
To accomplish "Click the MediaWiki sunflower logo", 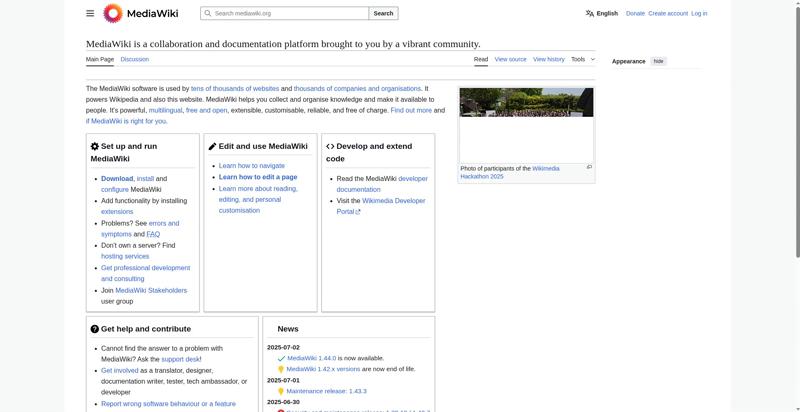I will pos(113,13).
